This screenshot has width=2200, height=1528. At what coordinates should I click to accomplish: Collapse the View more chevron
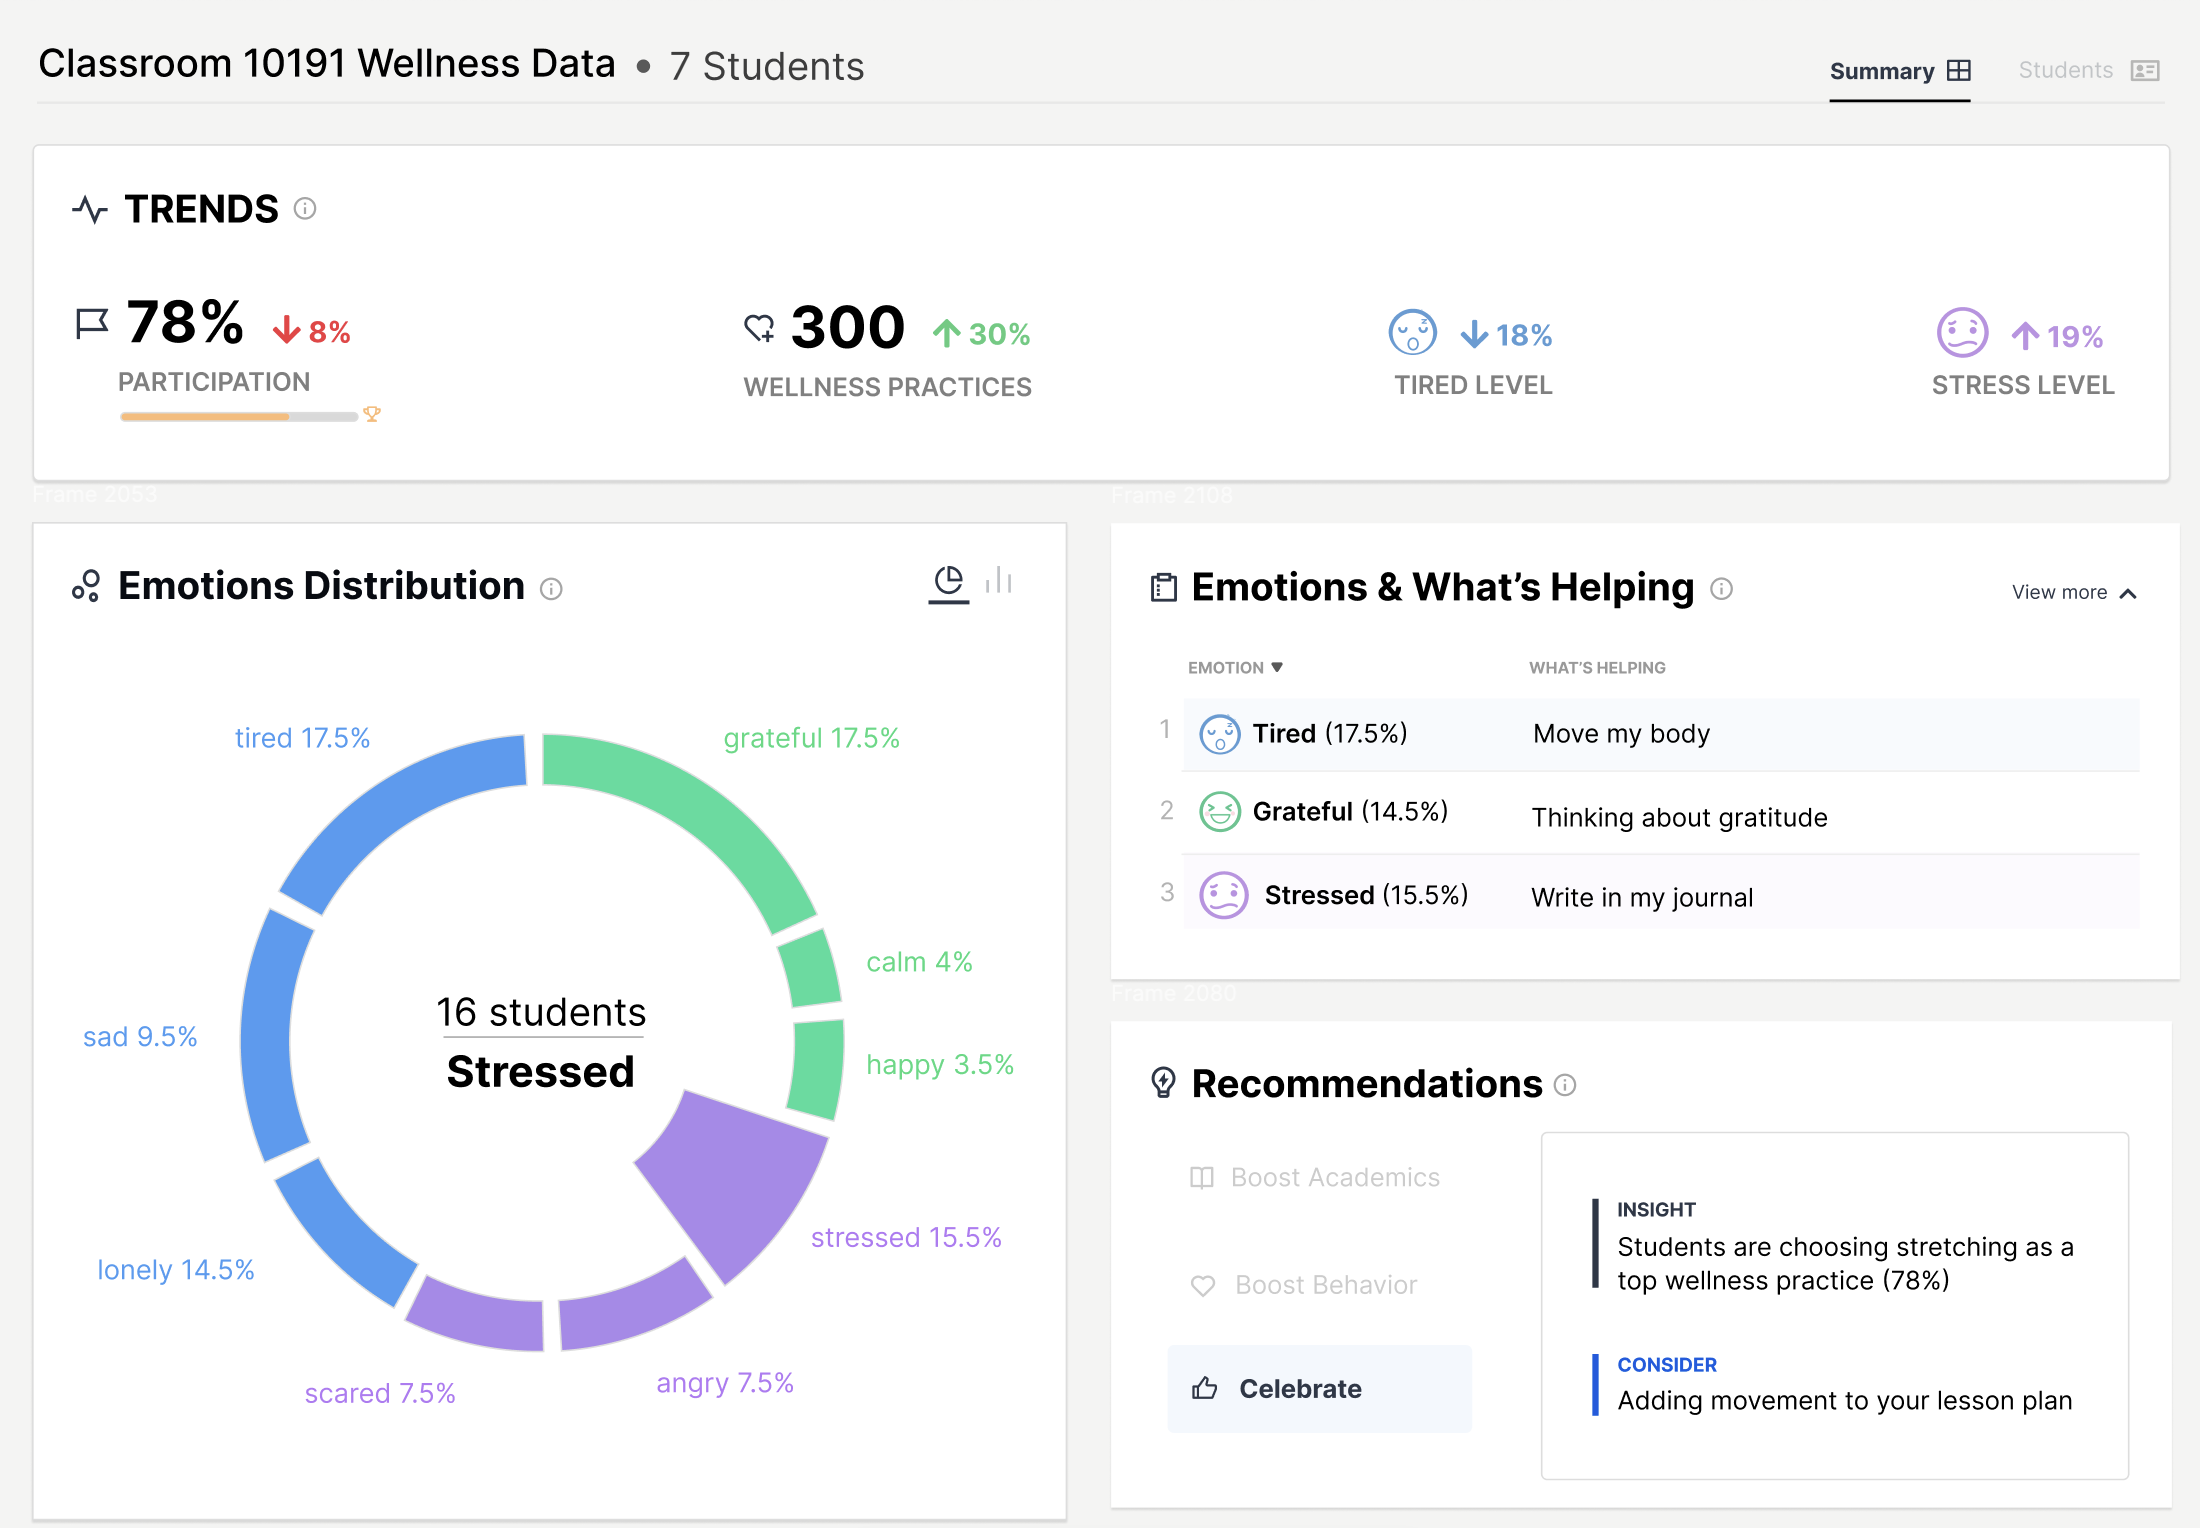[x=2128, y=593]
